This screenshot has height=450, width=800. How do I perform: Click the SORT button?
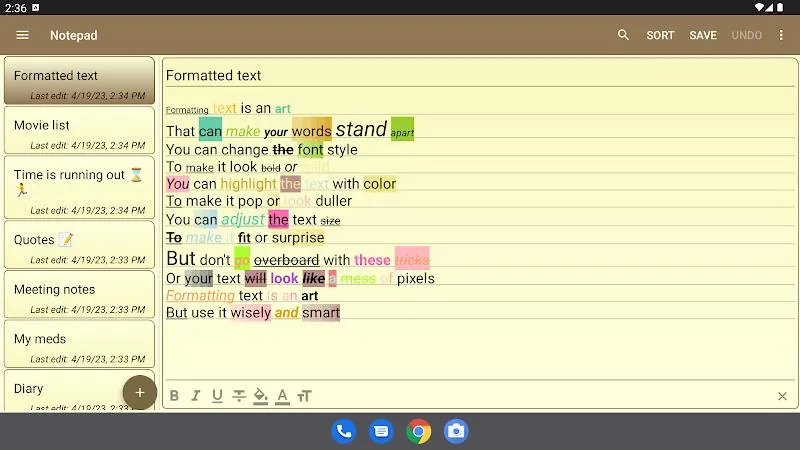click(x=660, y=35)
